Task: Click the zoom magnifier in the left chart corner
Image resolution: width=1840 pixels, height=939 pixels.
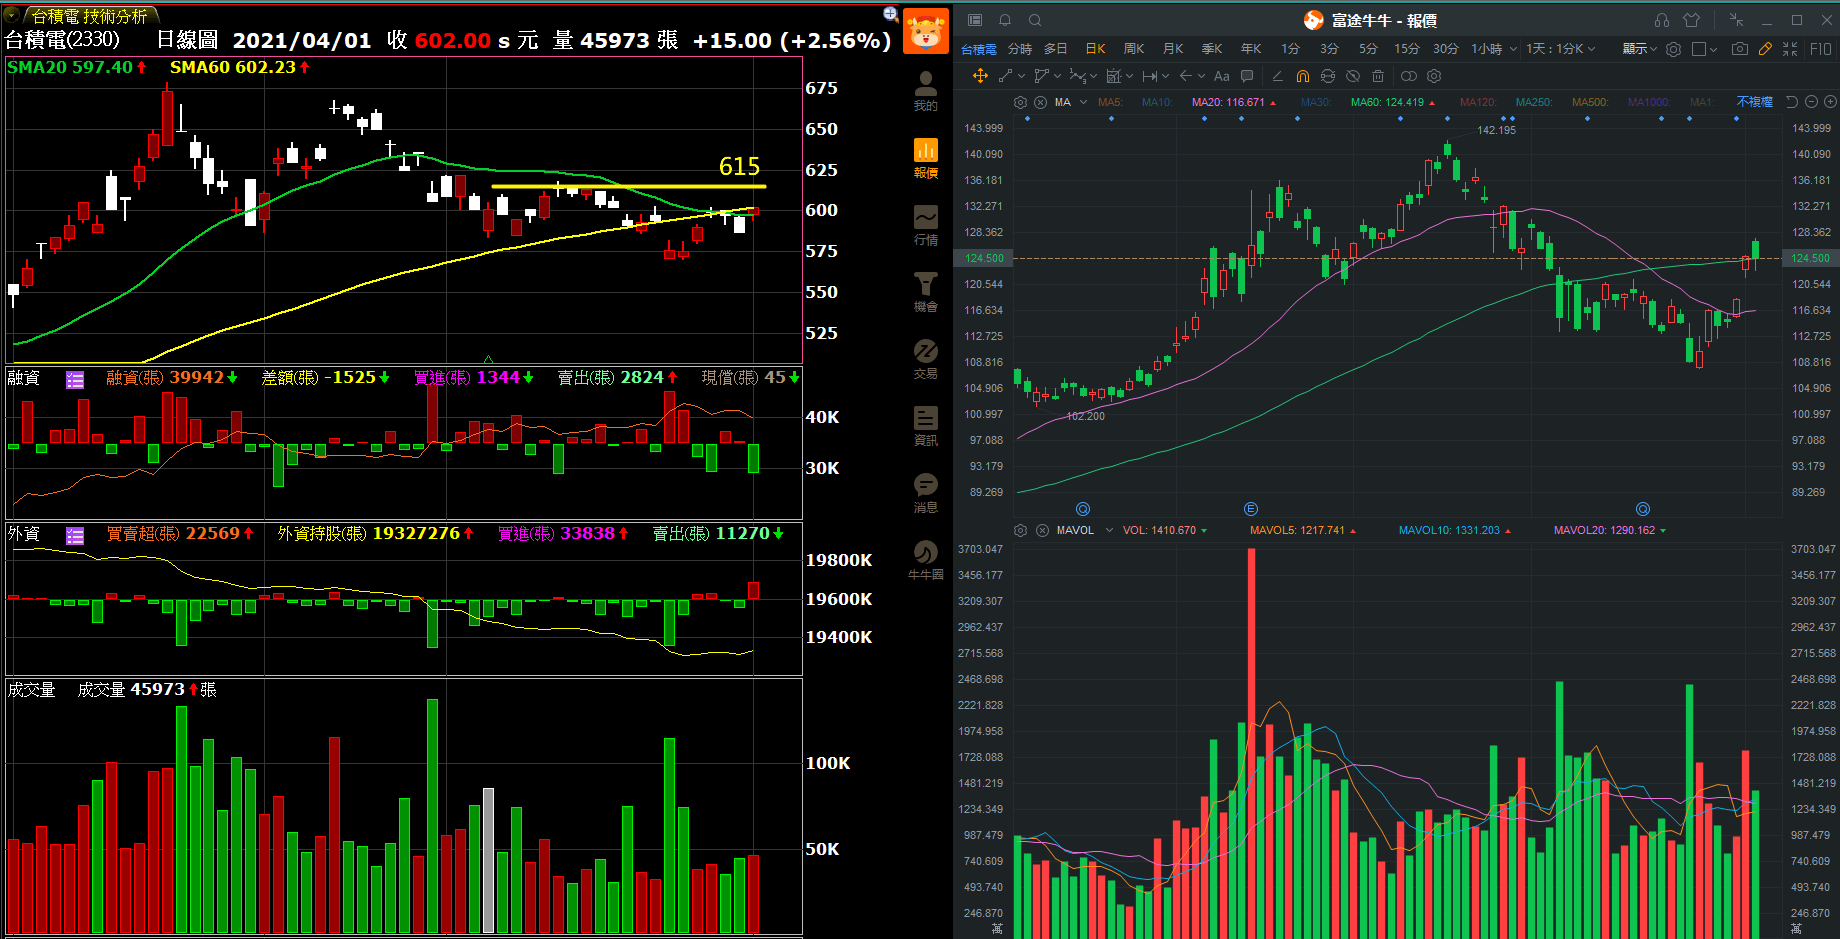Action: coord(890,14)
